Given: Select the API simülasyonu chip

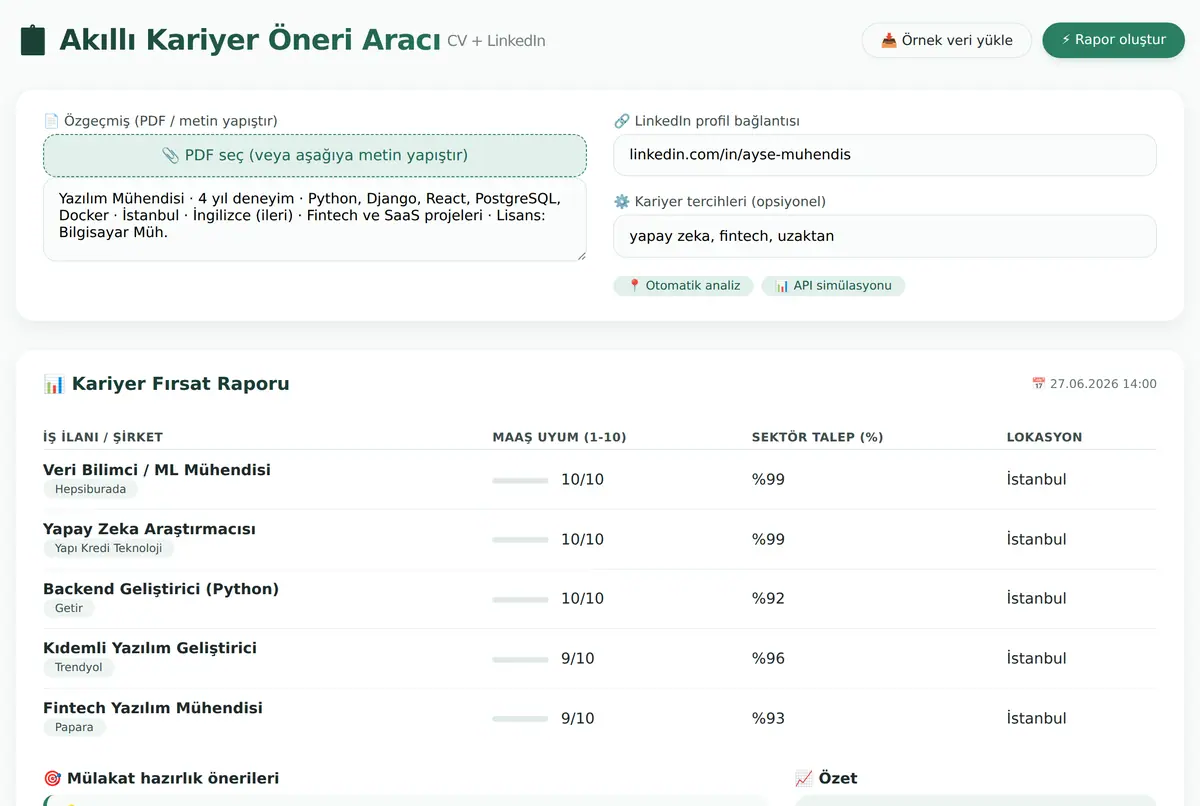Looking at the screenshot, I should point(833,286).
